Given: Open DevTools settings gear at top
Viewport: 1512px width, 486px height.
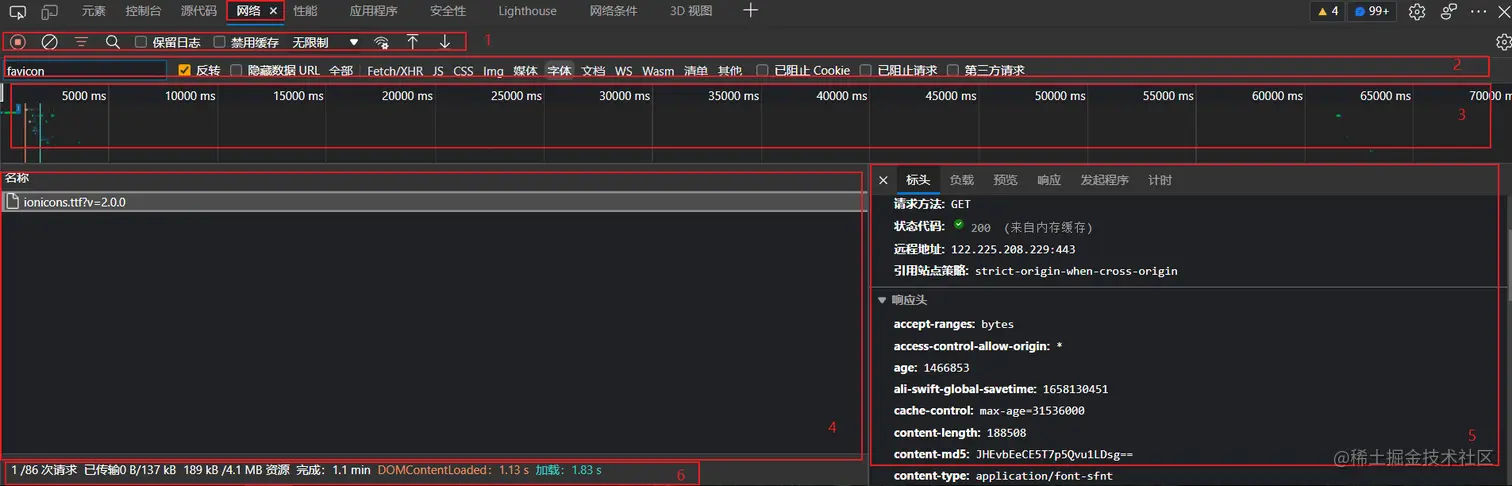Looking at the screenshot, I should [x=1417, y=11].
